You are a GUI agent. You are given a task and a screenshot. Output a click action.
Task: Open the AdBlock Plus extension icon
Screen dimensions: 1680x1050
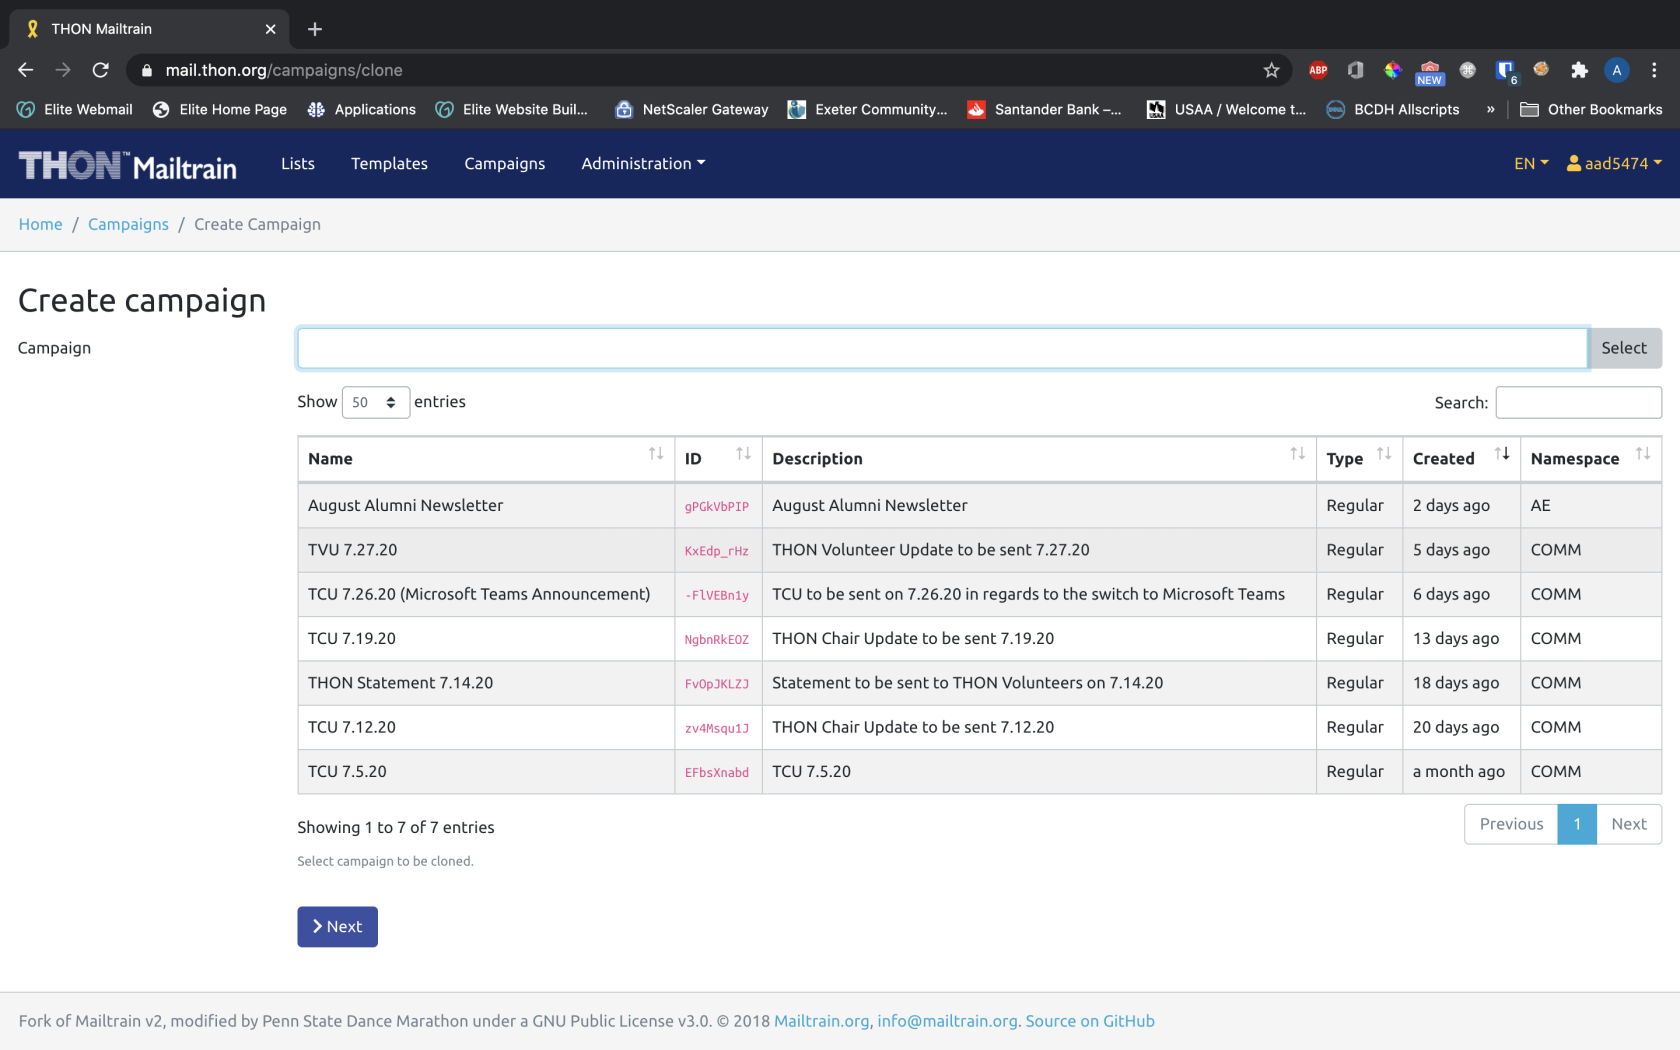coord(1318,70)
